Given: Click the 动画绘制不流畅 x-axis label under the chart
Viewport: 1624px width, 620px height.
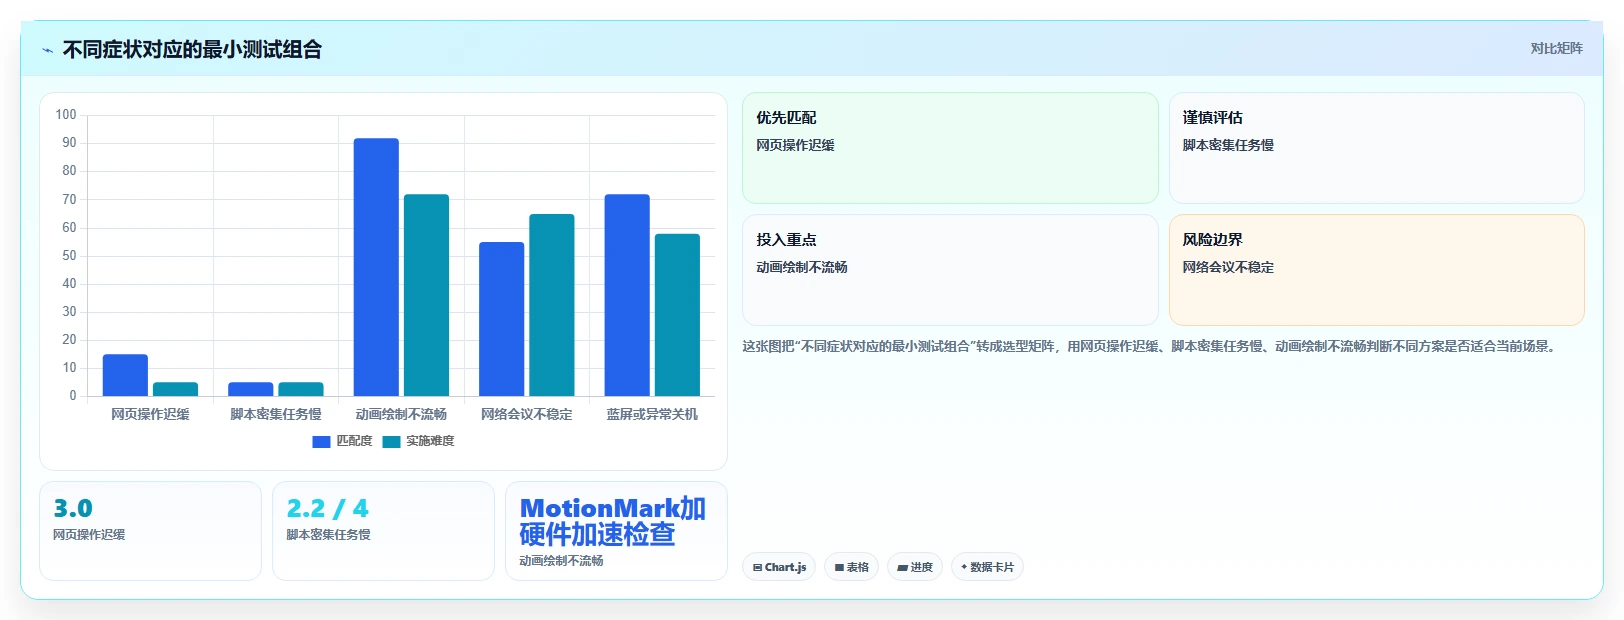Looking at the screenshot, I should coord(401,414).
